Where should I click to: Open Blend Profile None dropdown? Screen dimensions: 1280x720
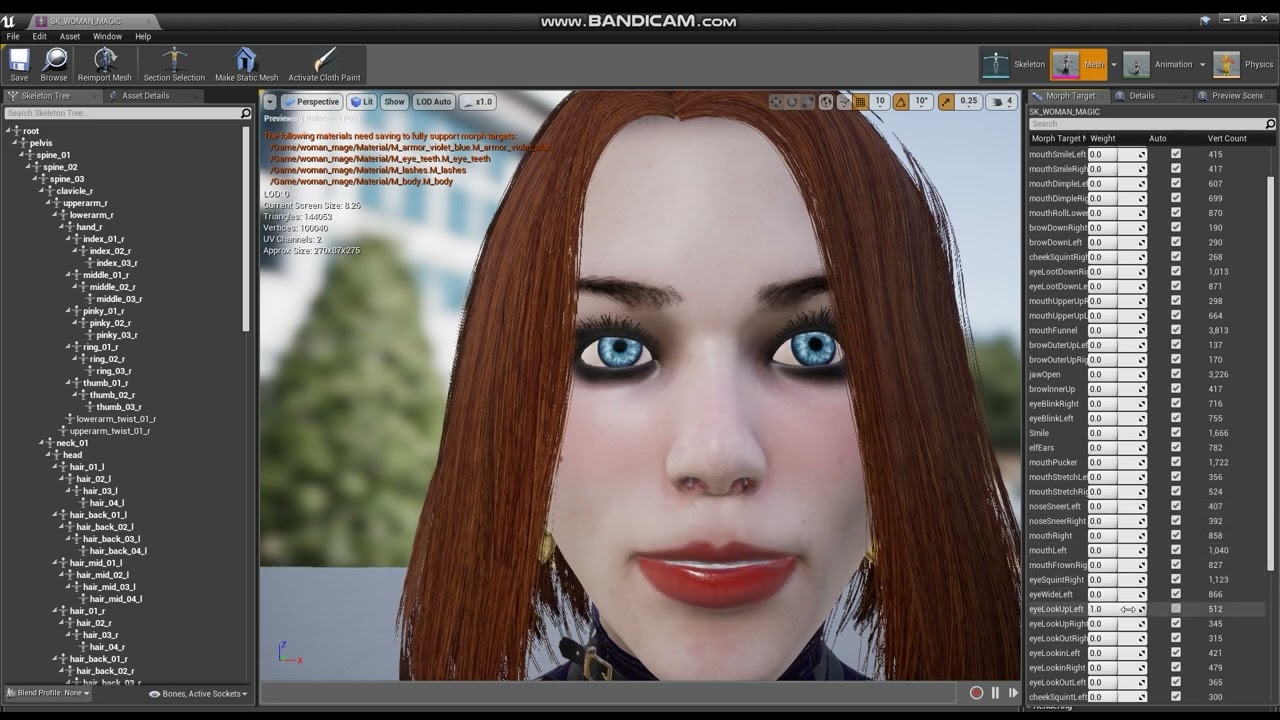[x=48, y=693]
